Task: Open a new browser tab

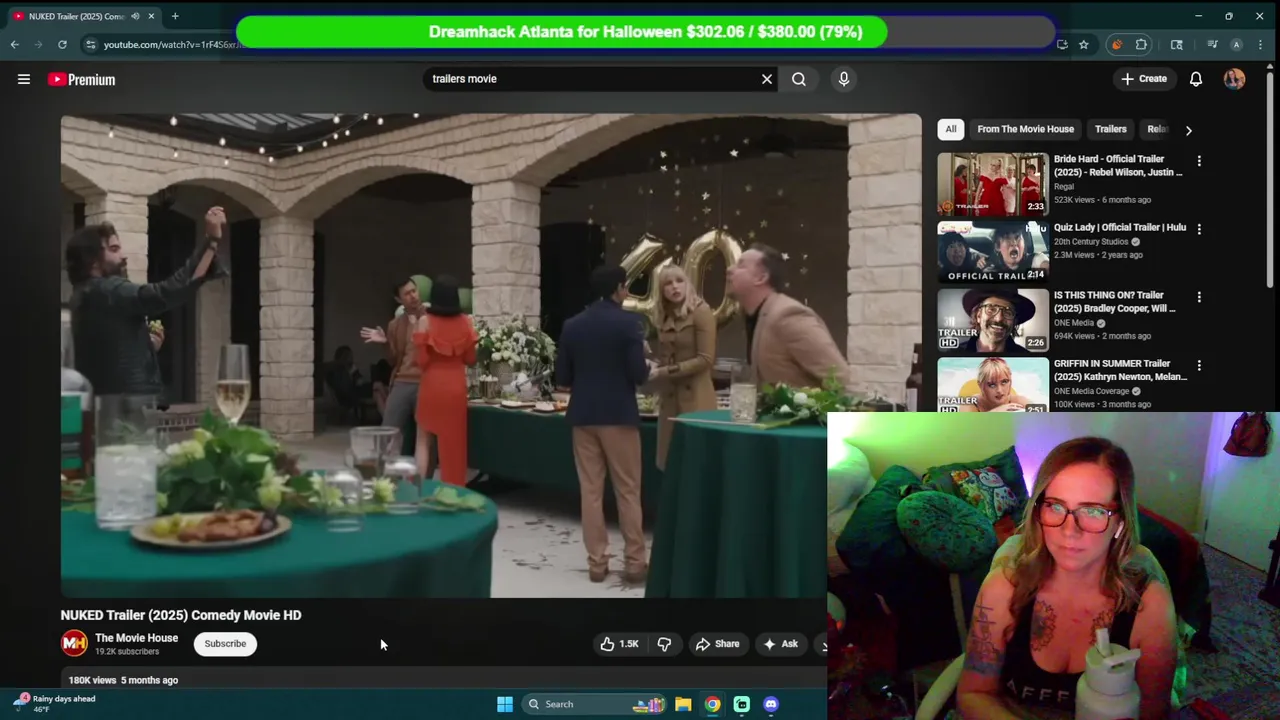Action: tap(175, 16)
